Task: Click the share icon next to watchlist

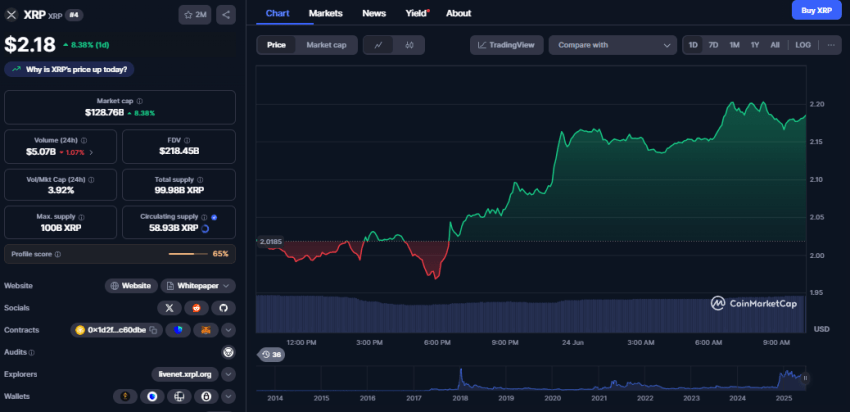Action: [226, 14]
